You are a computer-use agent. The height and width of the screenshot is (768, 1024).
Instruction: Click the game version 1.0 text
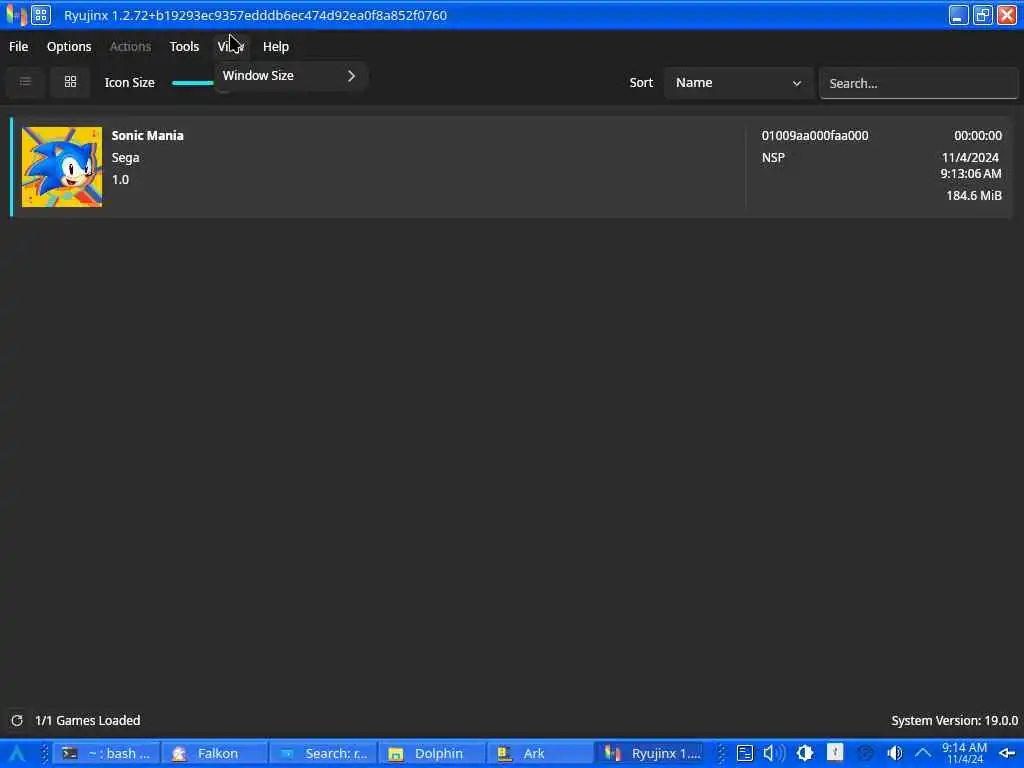[120, 180]
